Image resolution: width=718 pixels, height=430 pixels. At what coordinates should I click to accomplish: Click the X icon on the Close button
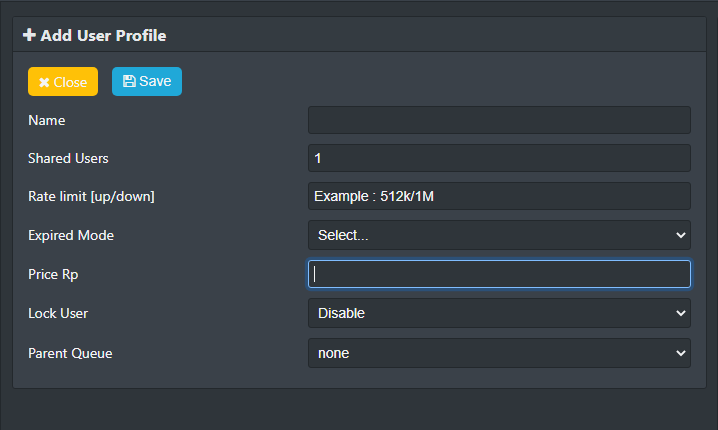point(44,82)
